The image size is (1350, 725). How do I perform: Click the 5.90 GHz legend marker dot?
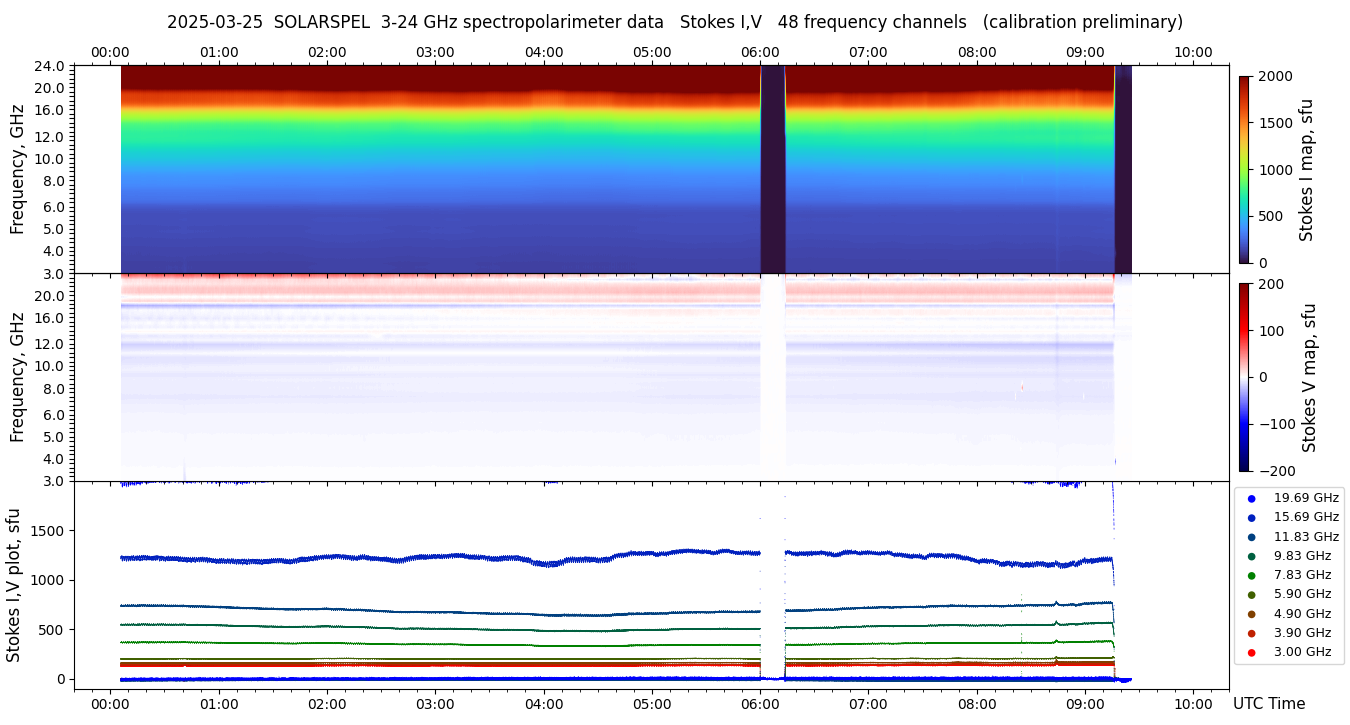point(1251,595)
